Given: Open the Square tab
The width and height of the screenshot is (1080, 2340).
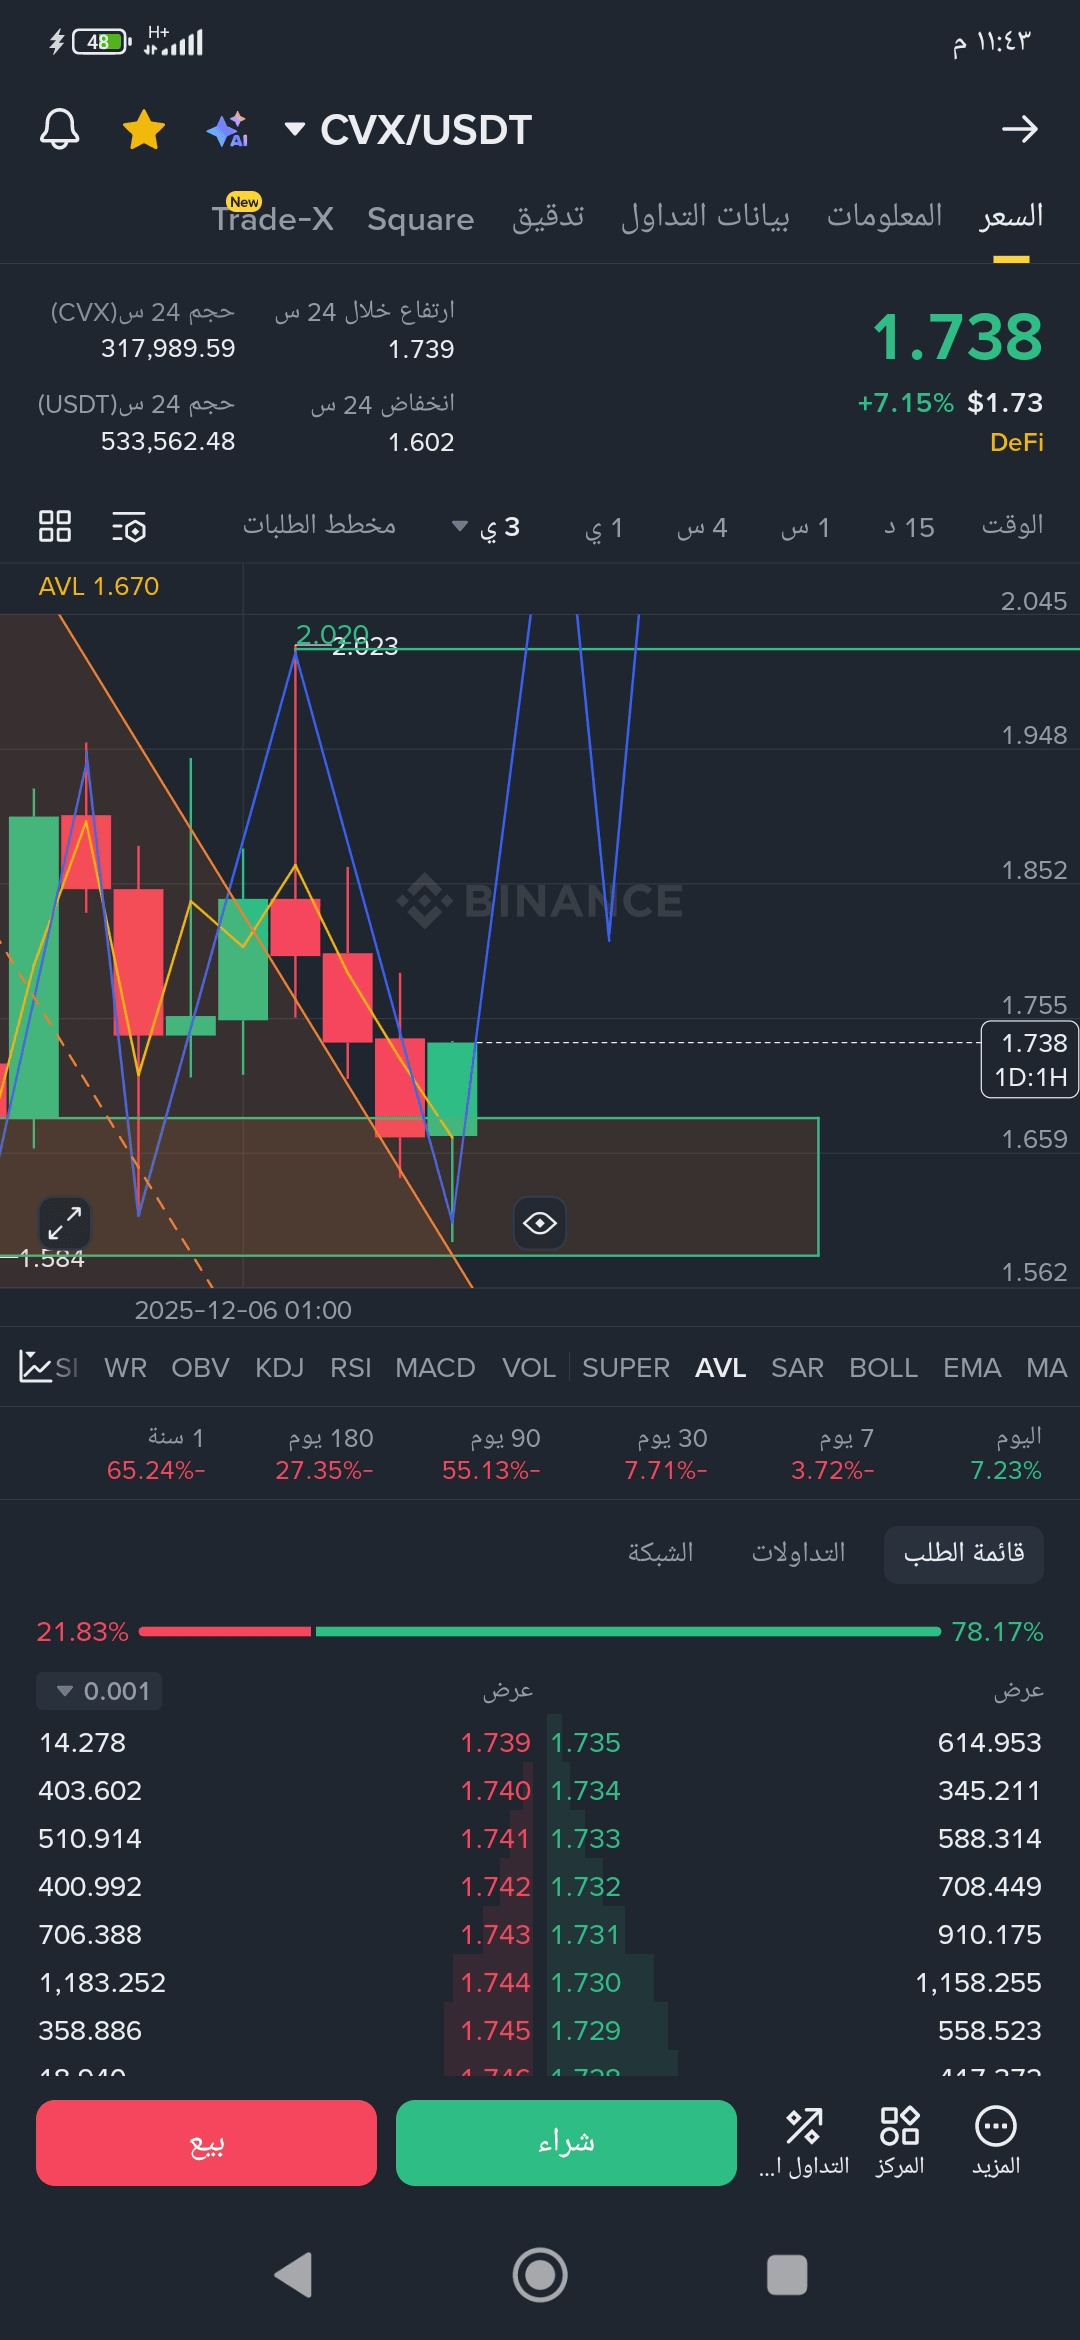Looking at the screenshot, I should [x=420, y=219].
